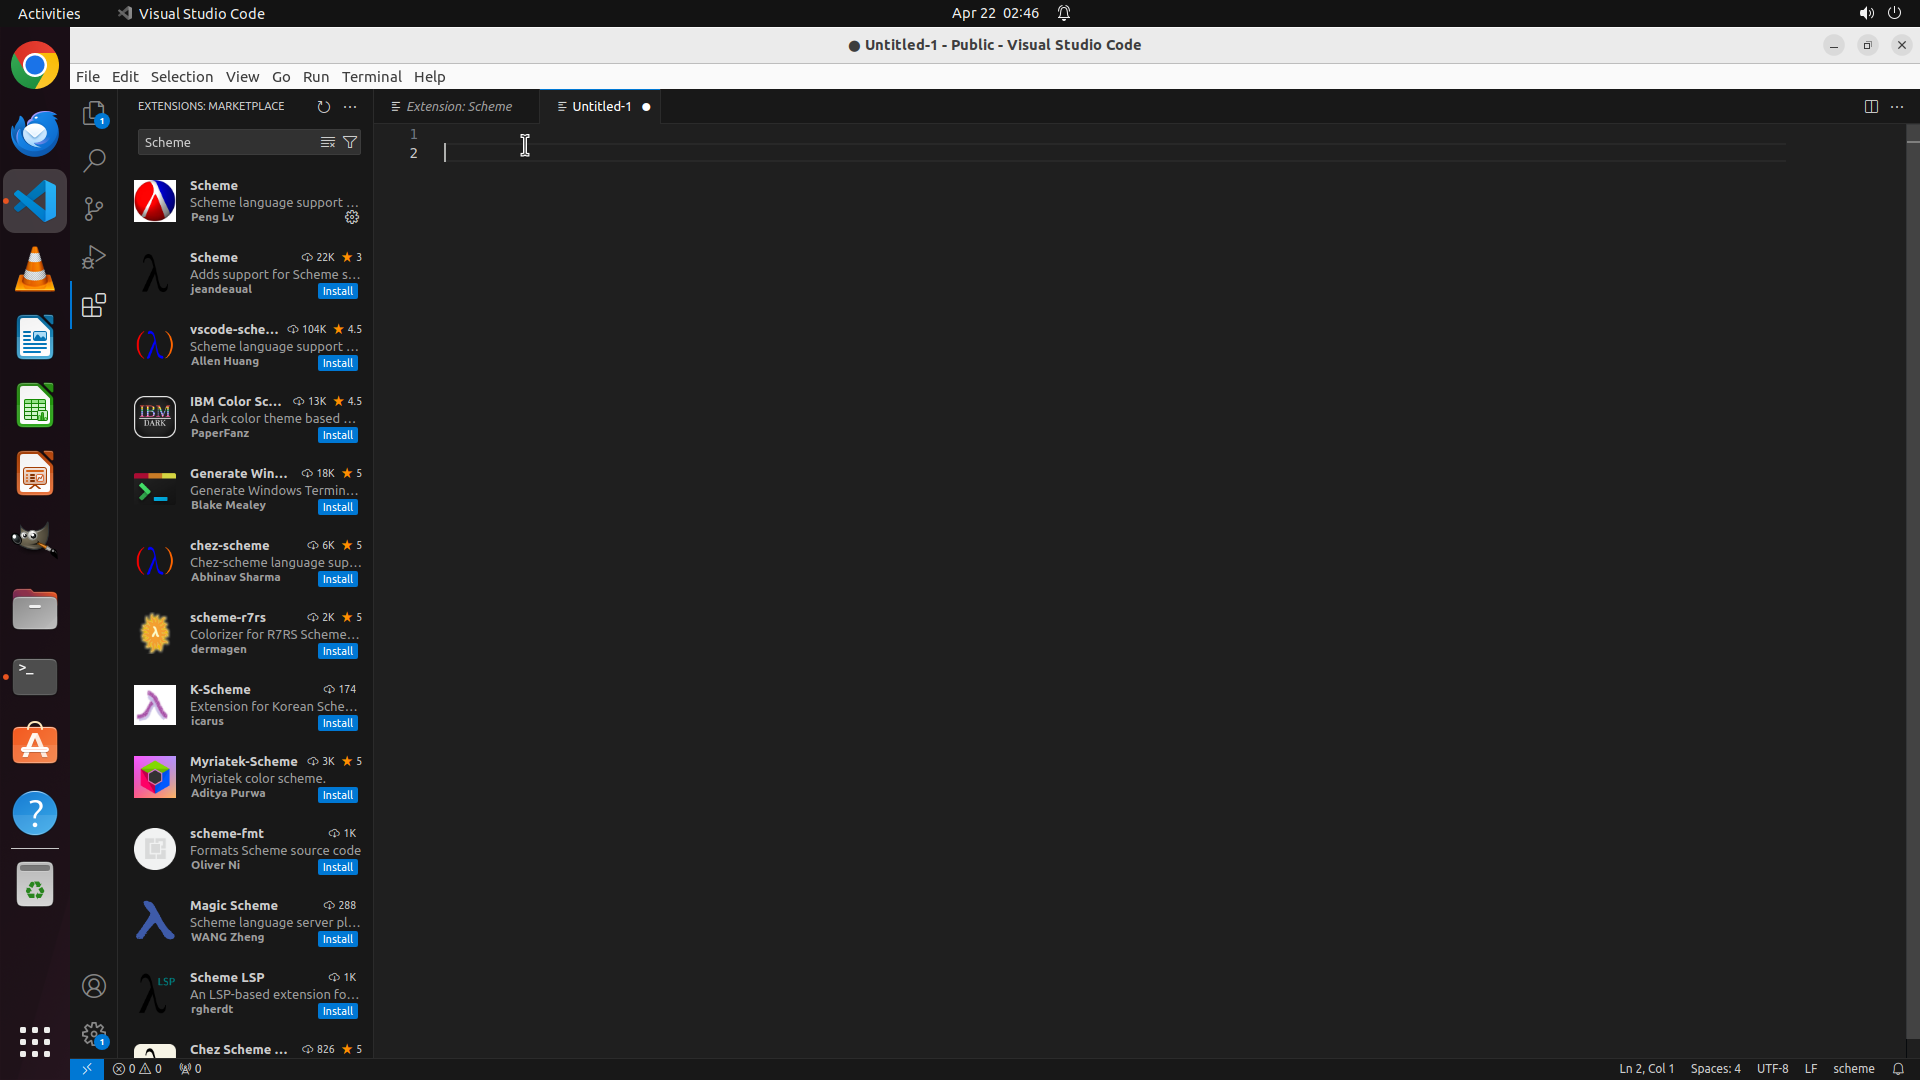This screenshot has height=1080, width=1920.
Task: Install the Magic Scheme extension
Action: [x=337, y=939]
